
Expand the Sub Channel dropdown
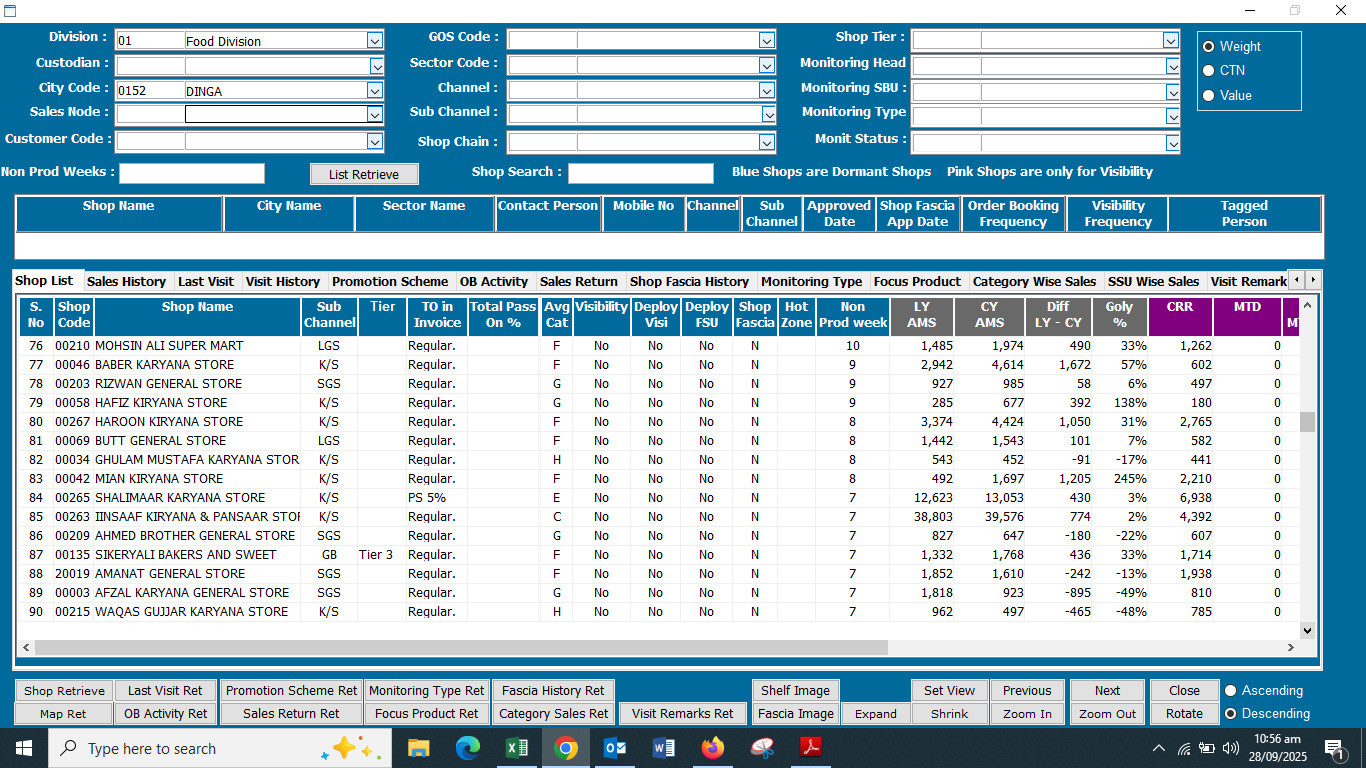pyautogui.click(x=767, y=115)
